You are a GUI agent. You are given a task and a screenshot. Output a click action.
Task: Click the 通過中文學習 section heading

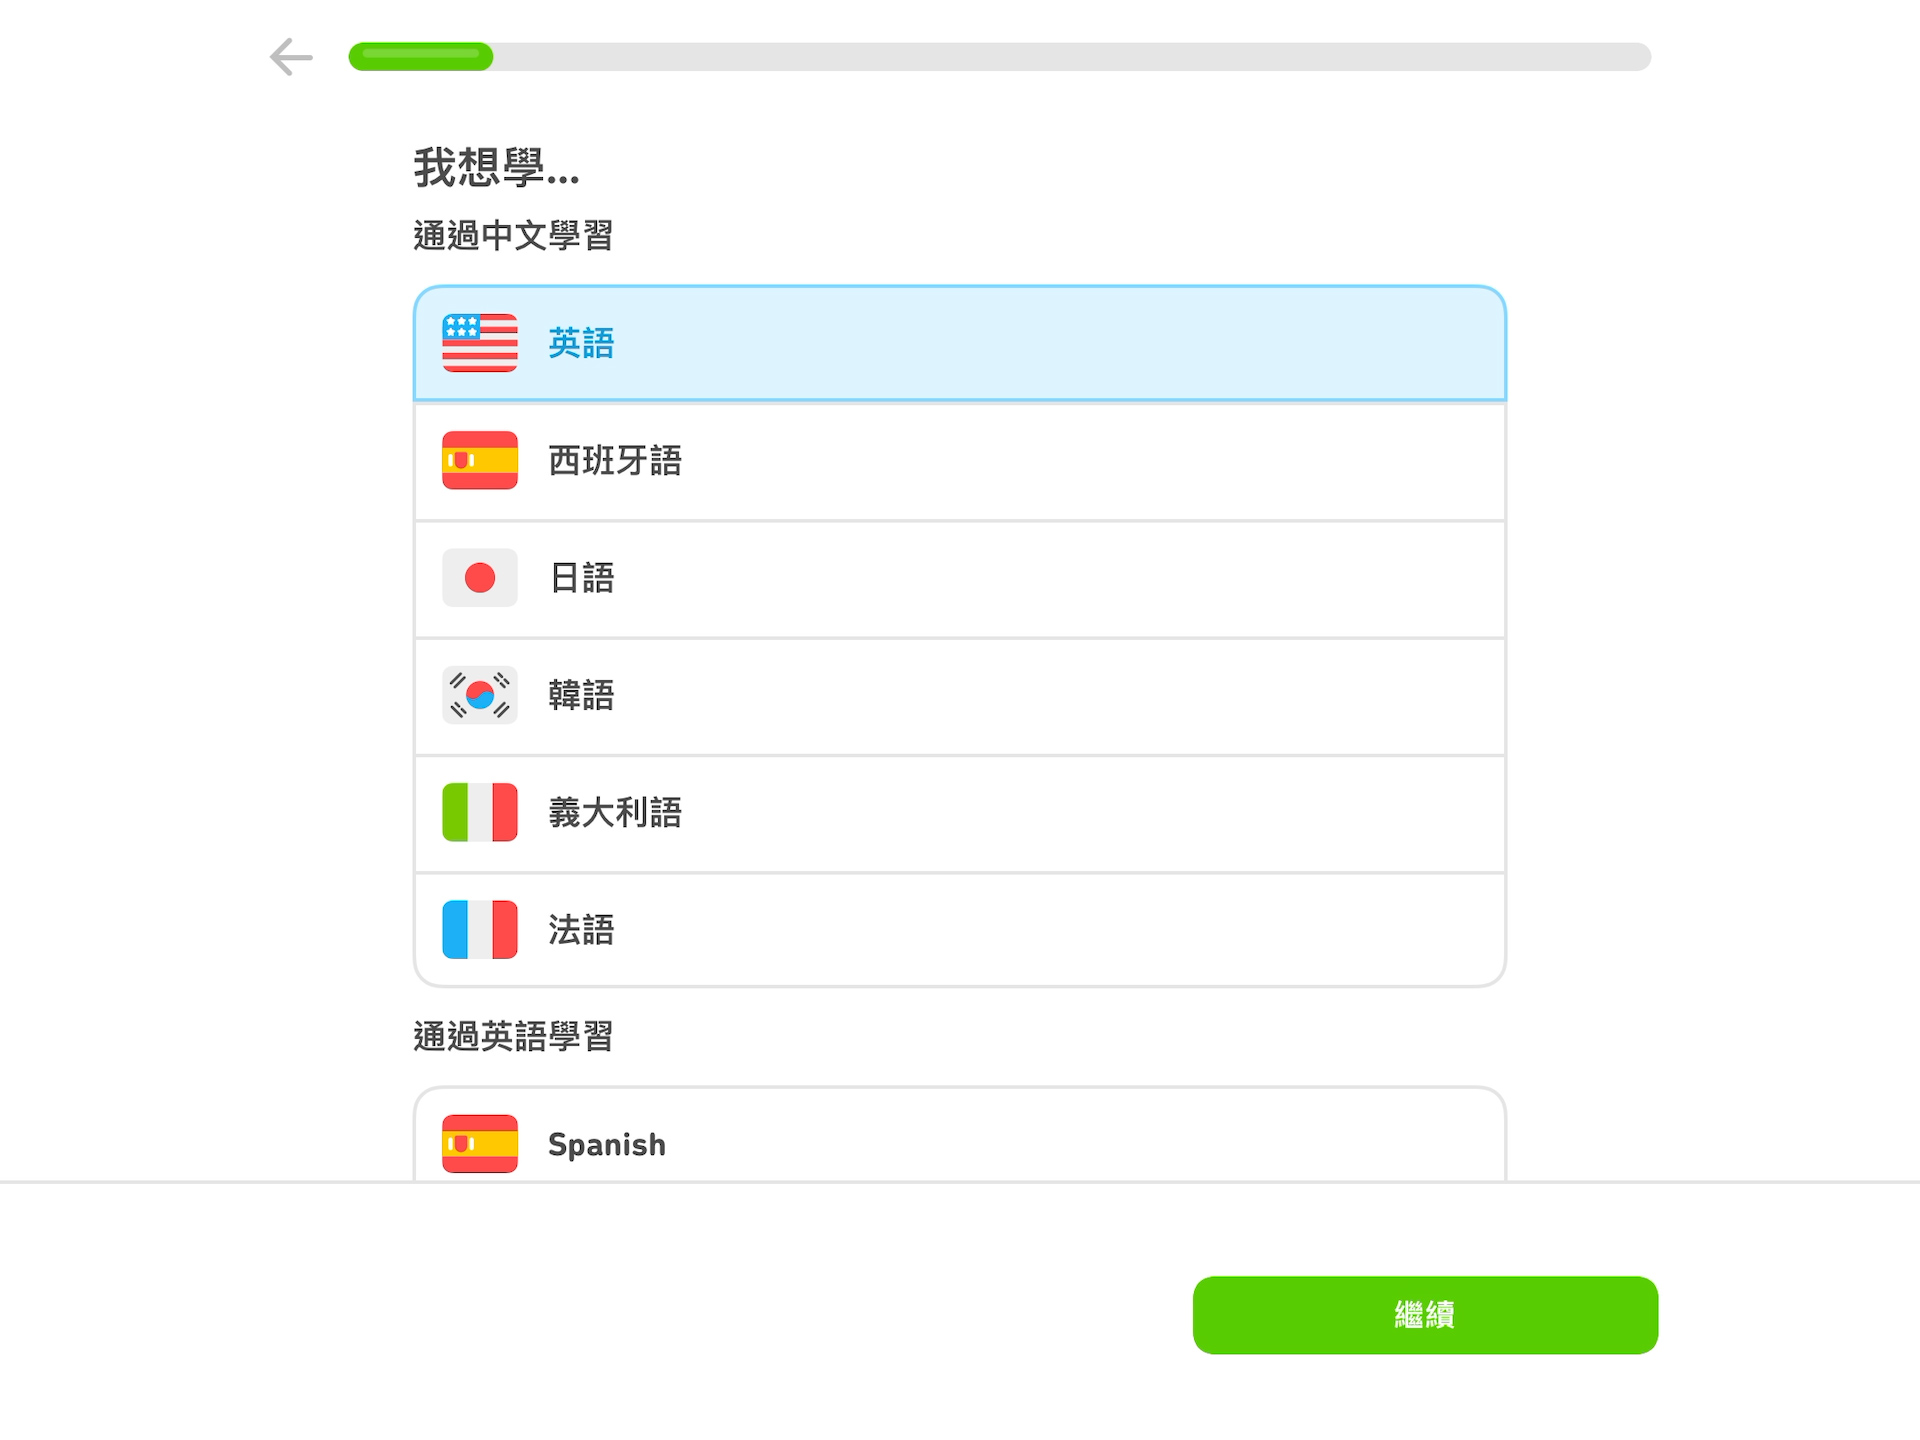coord(513,236)
